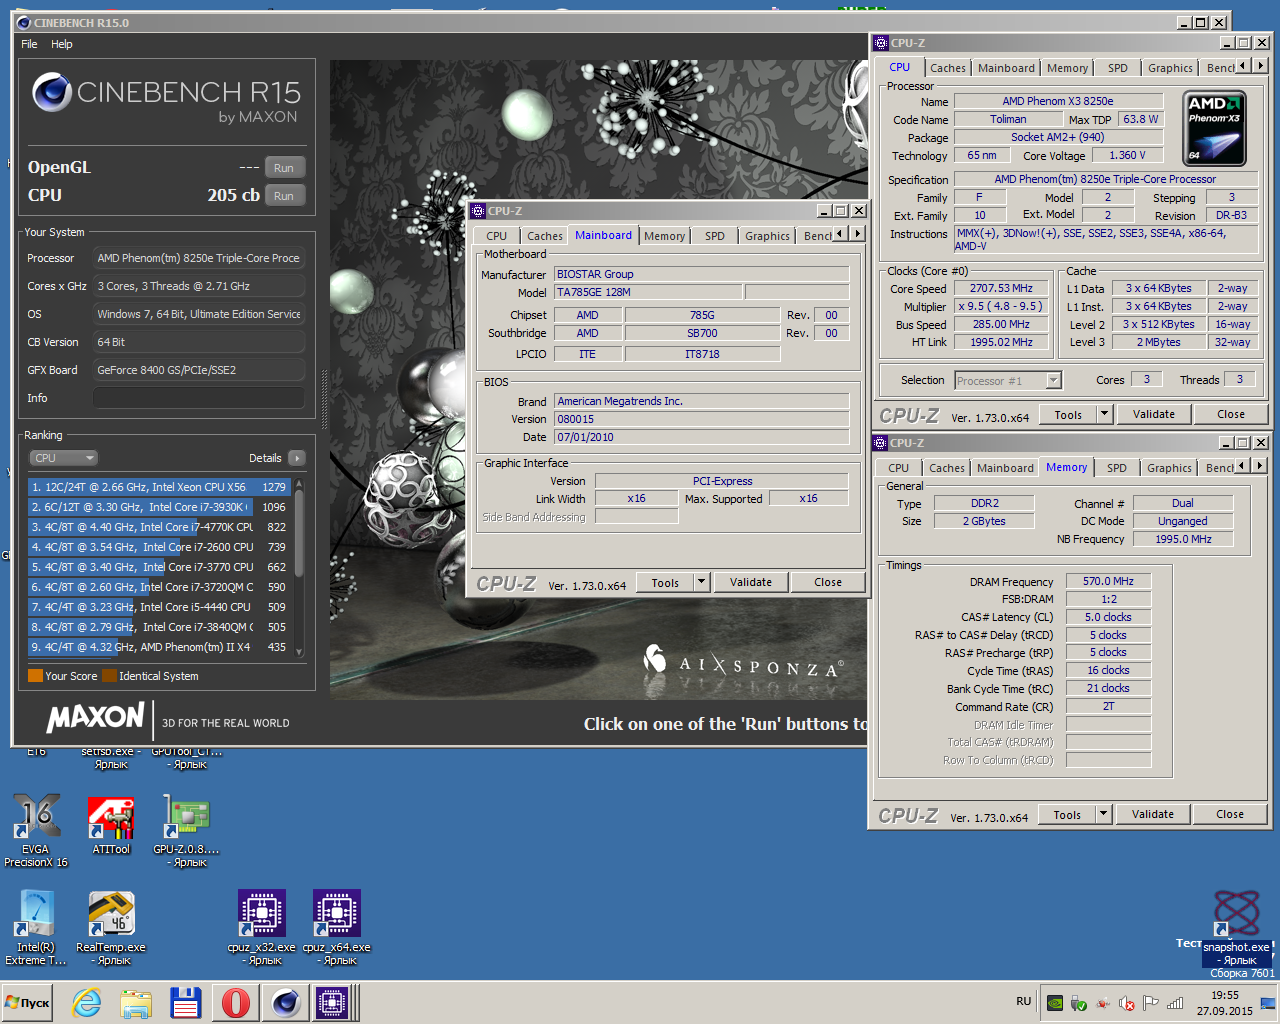Click Close in Mainboard CPU-Z window

(828, 582)
